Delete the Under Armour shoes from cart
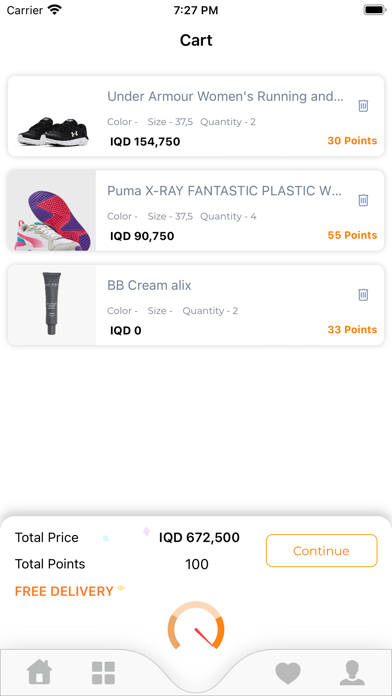The width and height of the screenshot is (392, 696). pos(363,106)
